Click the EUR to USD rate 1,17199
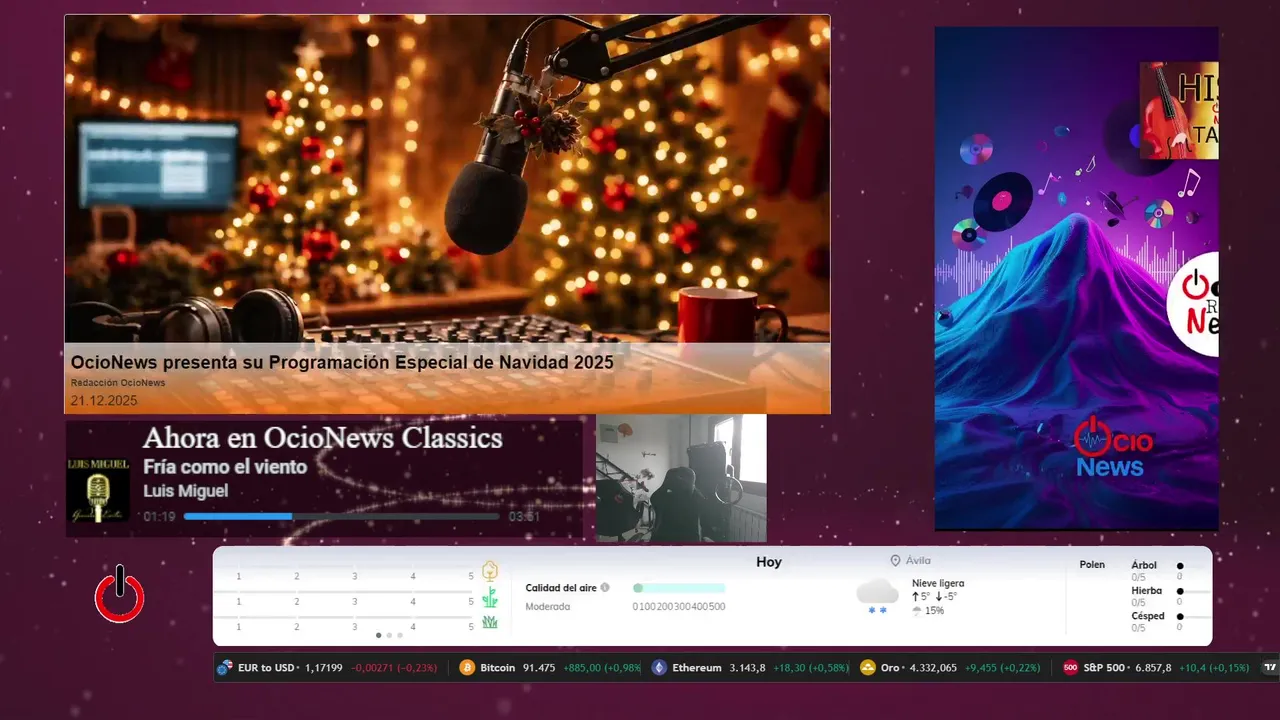1280x720 pixels. pos(323,668)
